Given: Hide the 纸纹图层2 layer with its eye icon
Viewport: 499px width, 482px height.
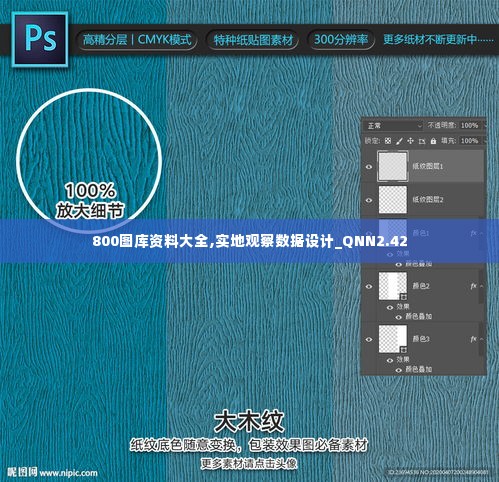Looking at the screenshot, I should (369, 200).
